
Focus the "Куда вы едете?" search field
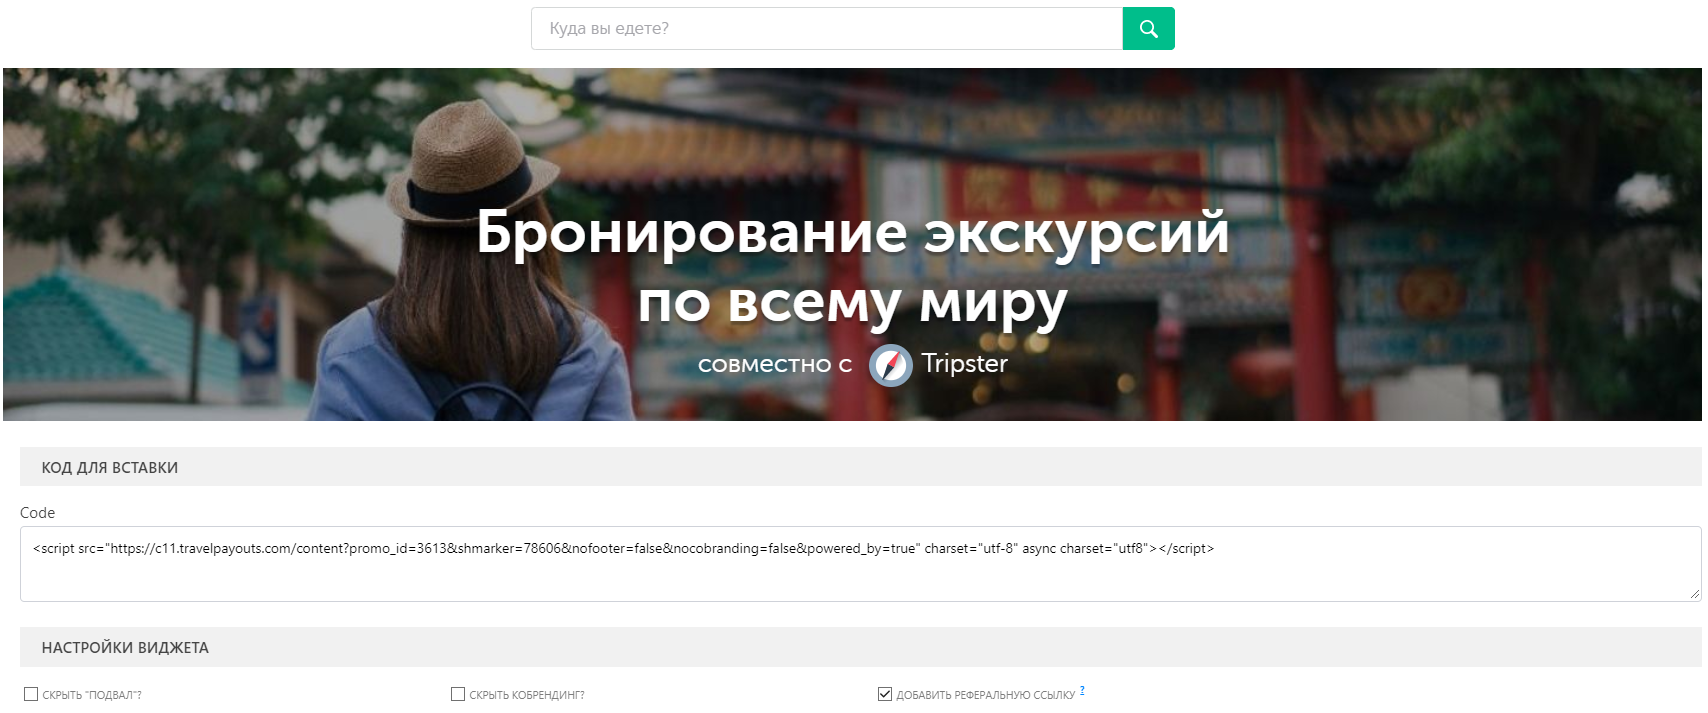pyautogui.click(x=827, y=29)
